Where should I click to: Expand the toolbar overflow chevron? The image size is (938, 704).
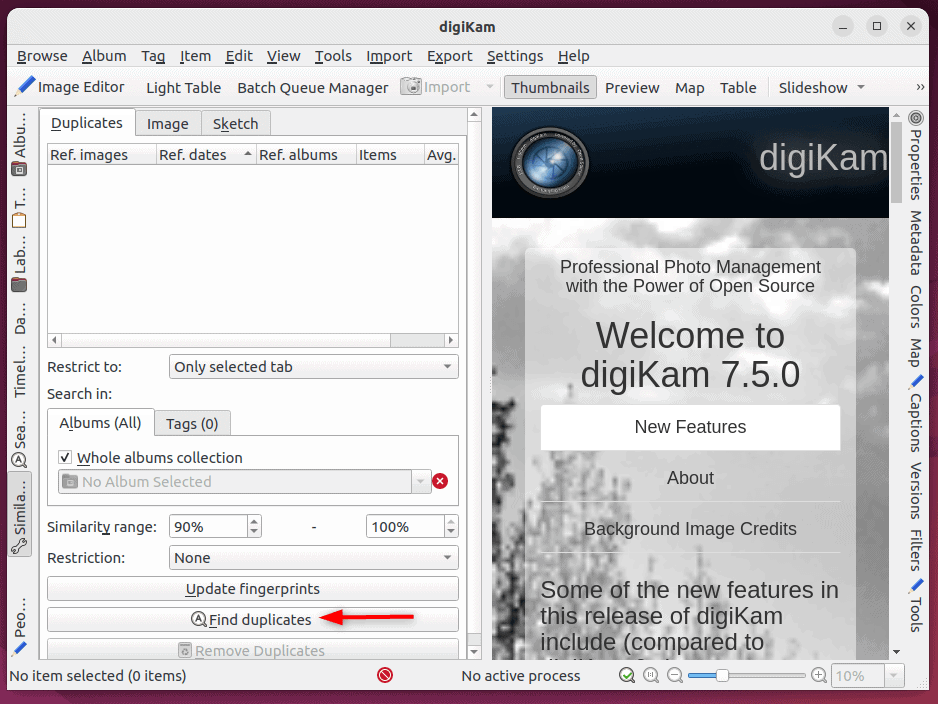point(920,87)
